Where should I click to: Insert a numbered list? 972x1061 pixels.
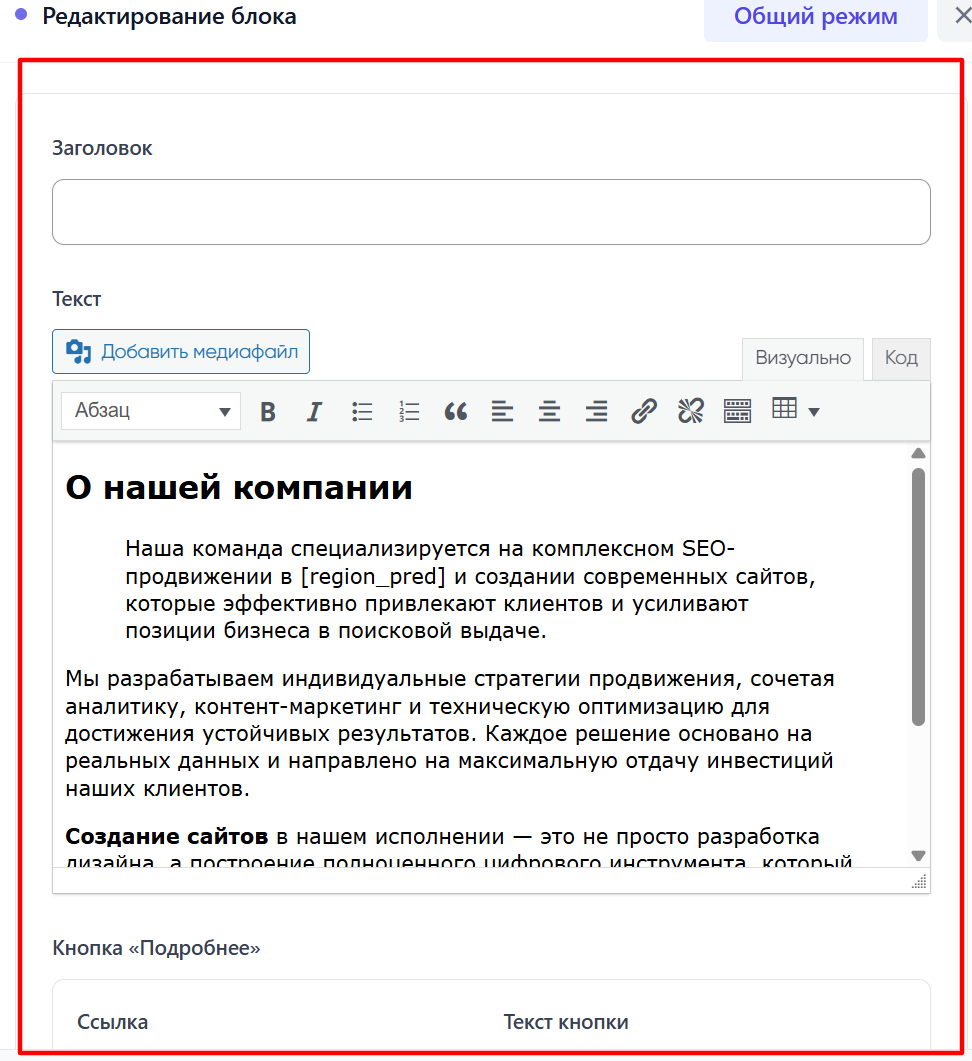[409, 411]
